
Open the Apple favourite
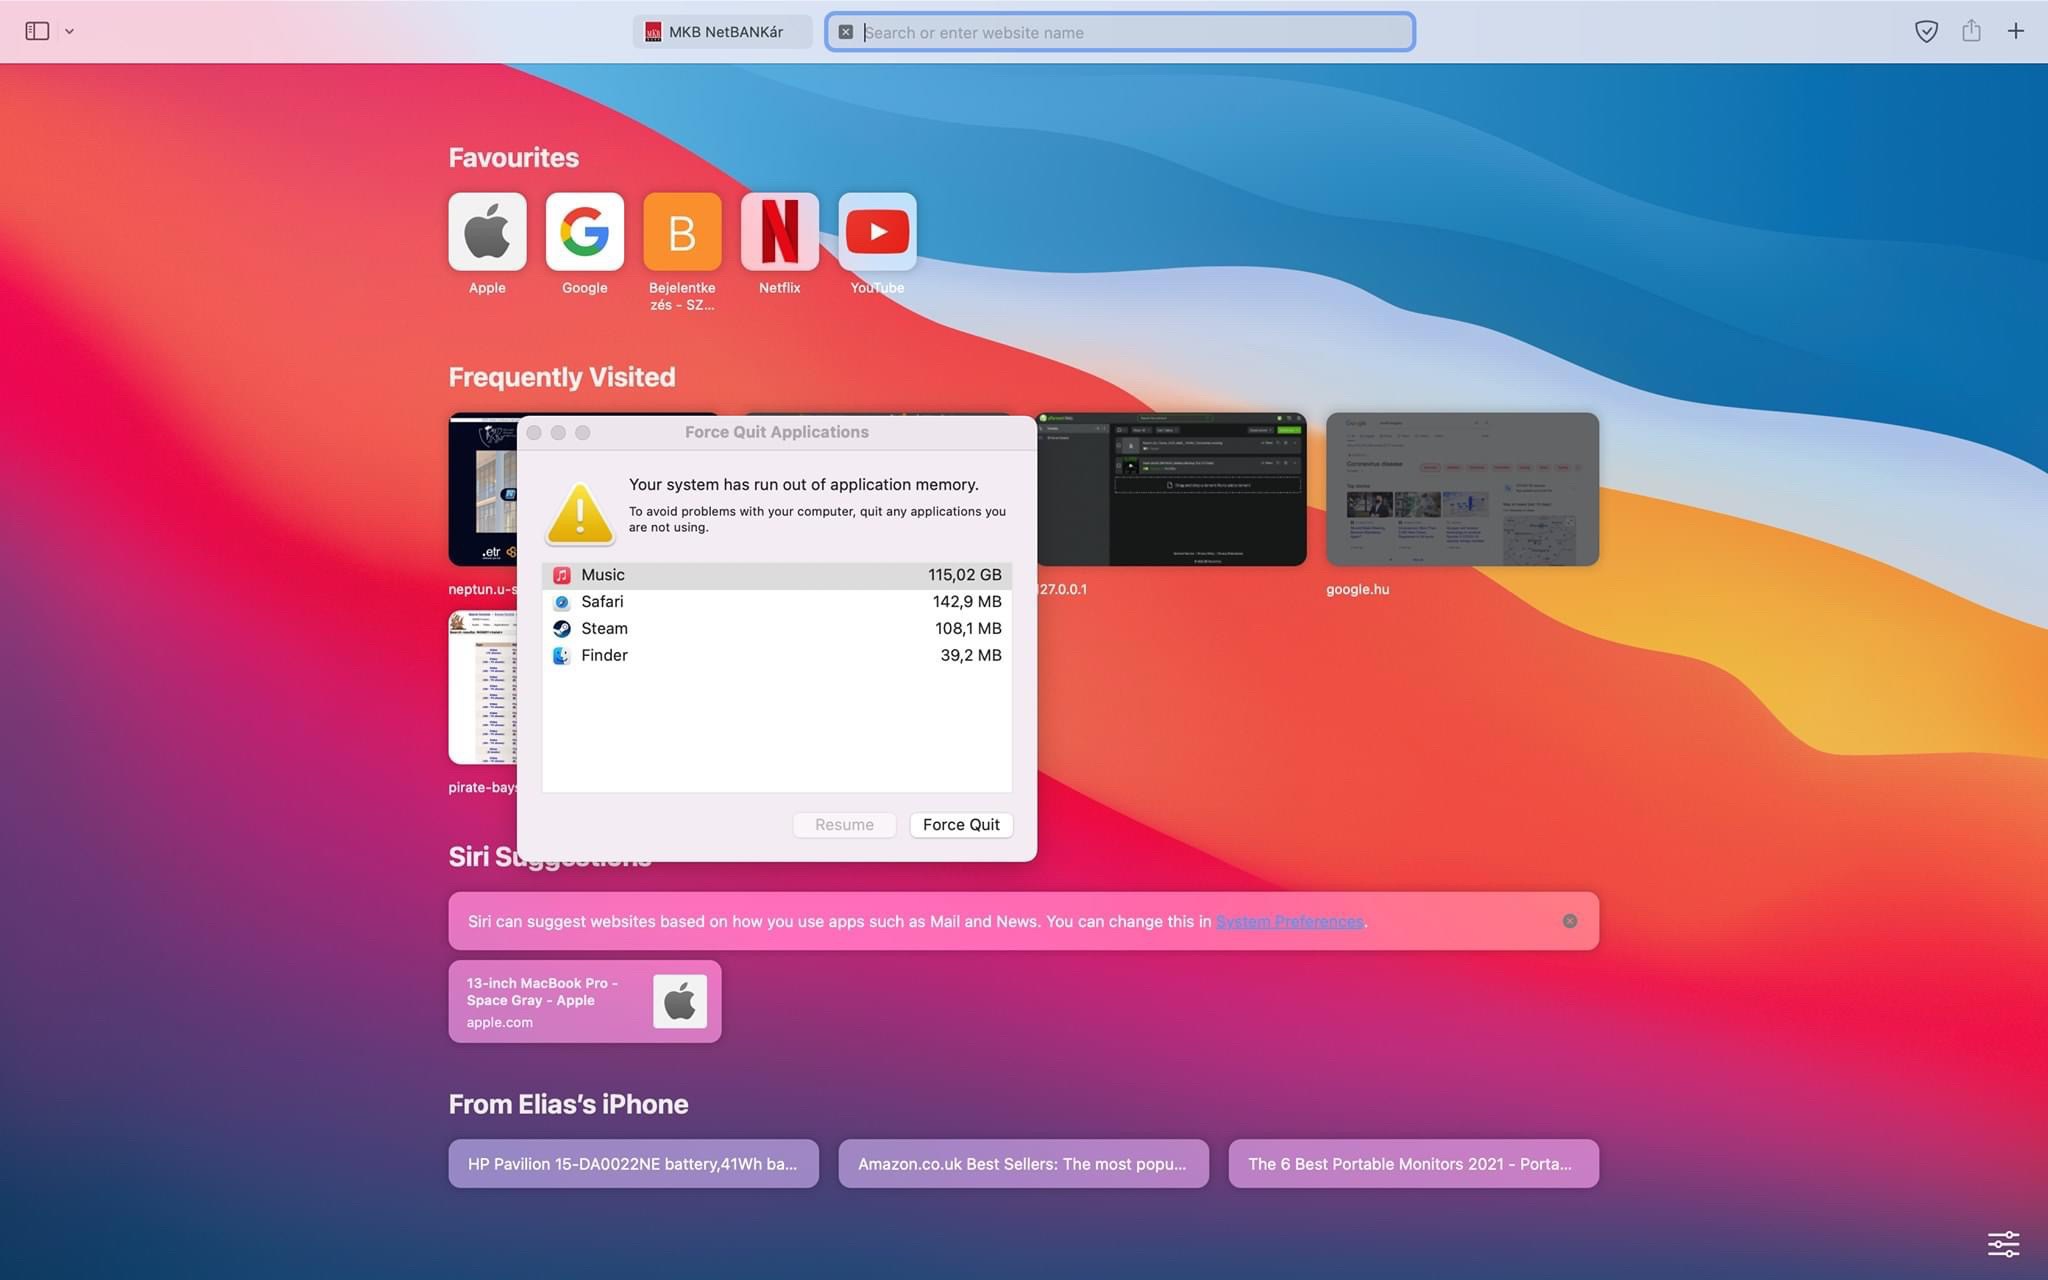[x=487, y=232]
